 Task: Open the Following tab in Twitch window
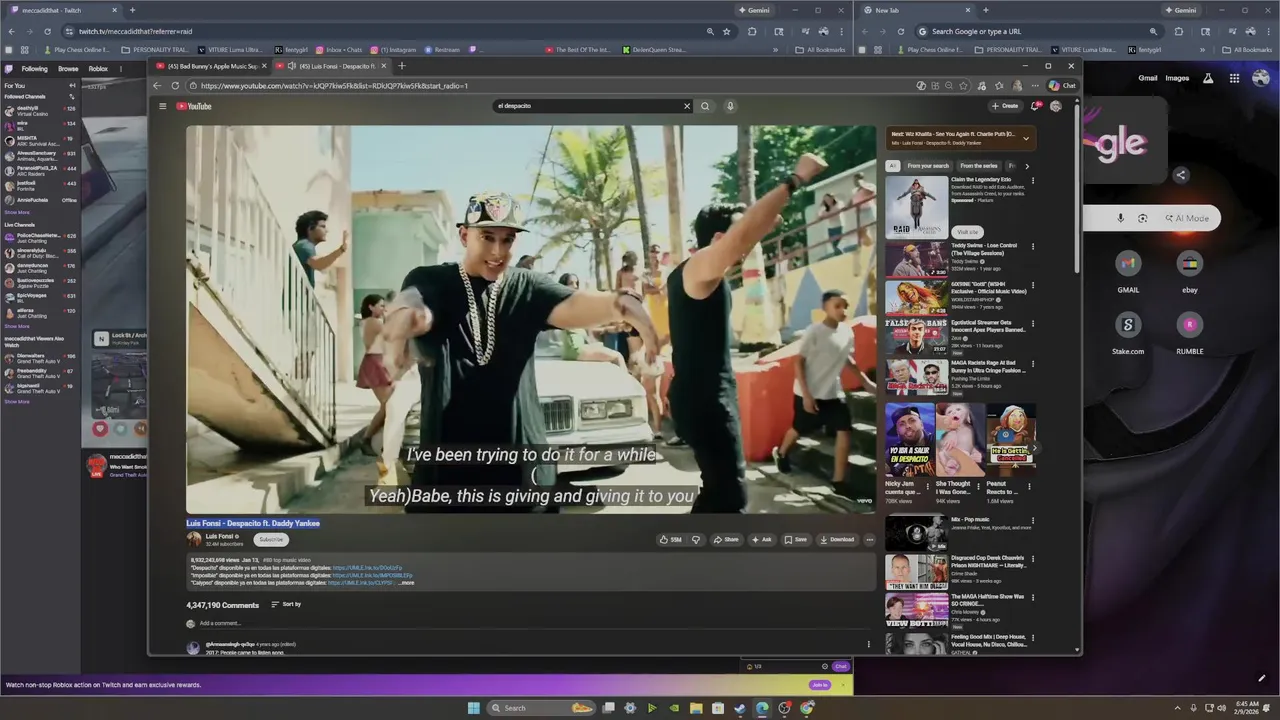(34, 69)
